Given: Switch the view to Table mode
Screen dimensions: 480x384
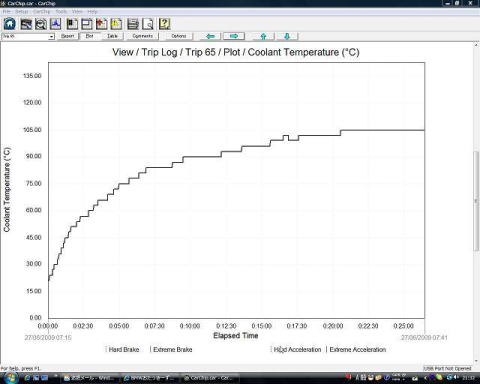Looking at the screenshot, I should (112, 36).
